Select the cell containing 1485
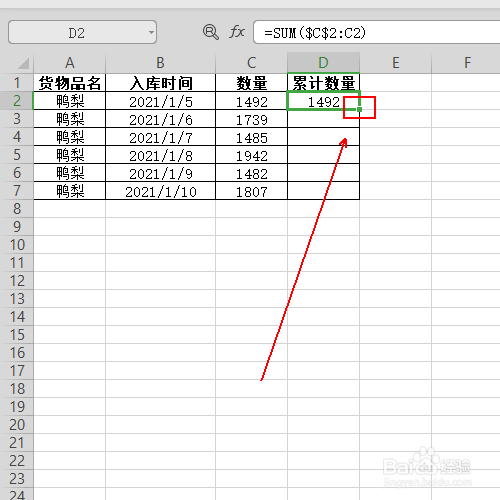Viewport: 500px width, 500px height. [252, 137]
